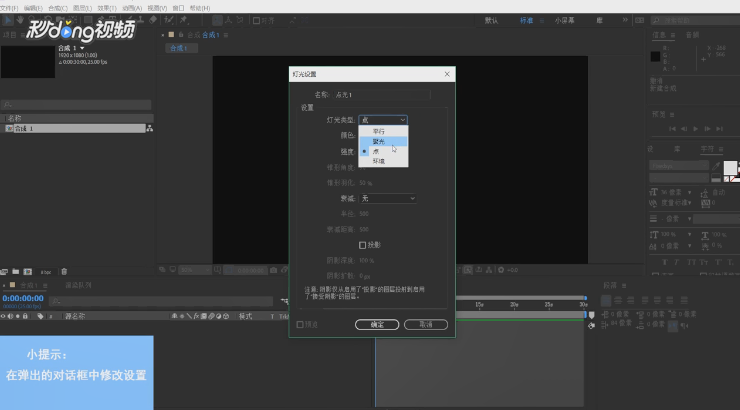Click the eyedropper in the character panel
This screenshot has width=740, height=410.
716,166
